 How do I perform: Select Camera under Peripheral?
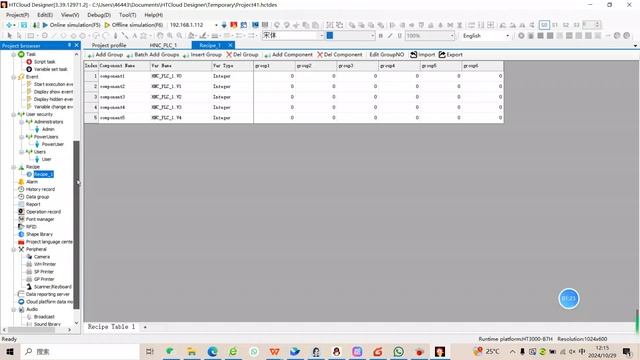tap(42, 257)
